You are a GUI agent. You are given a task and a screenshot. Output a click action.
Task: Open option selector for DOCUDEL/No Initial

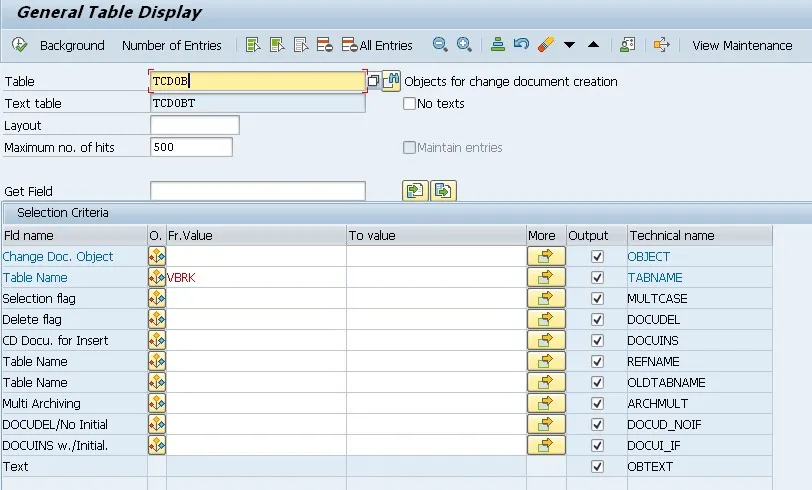(x=157, y=424)
